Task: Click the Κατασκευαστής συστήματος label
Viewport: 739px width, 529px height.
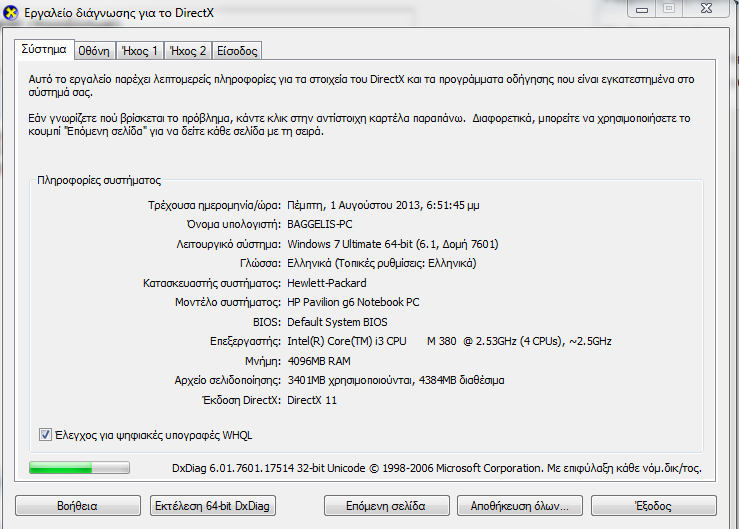Action: click(212, 283)
